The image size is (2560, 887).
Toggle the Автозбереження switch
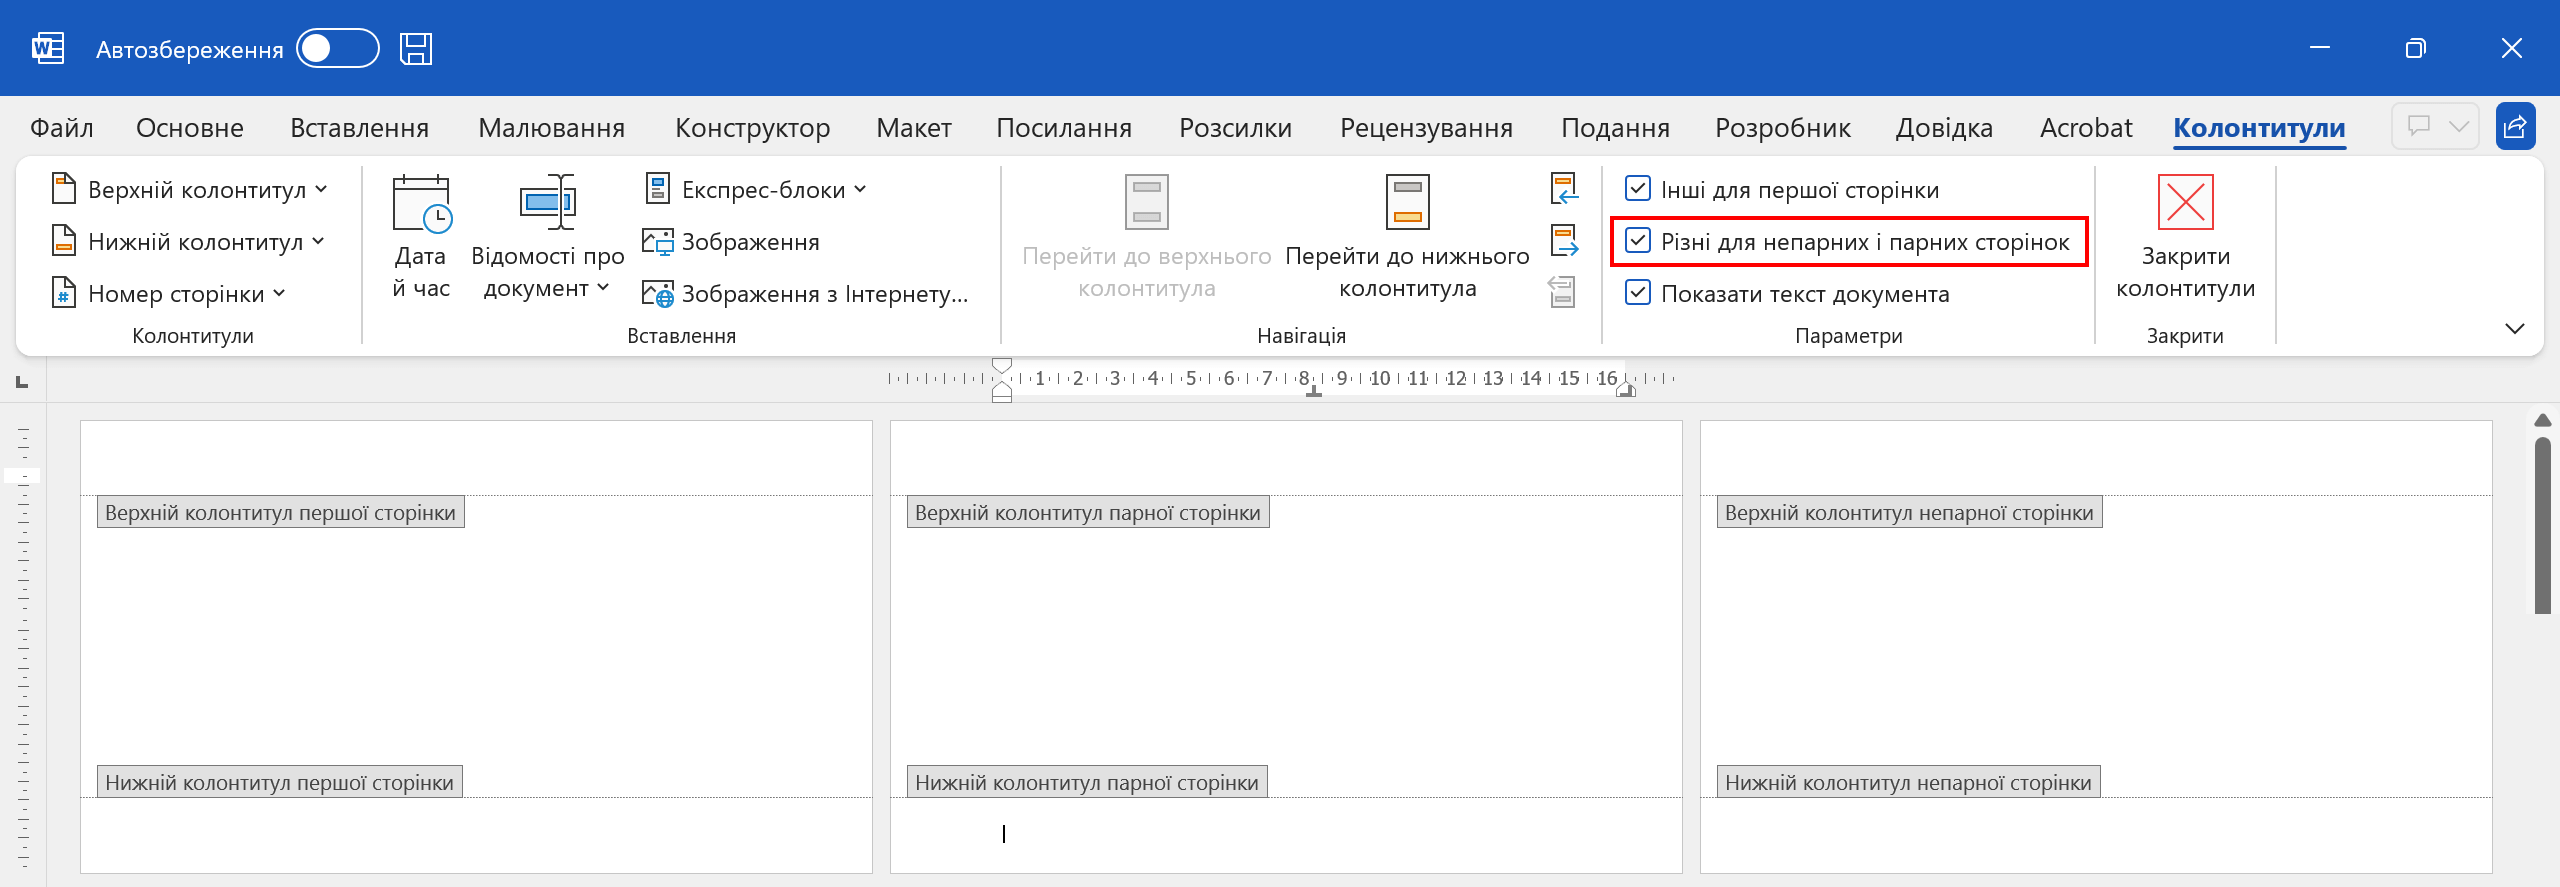pyautogui.click(x=338, y=49)
